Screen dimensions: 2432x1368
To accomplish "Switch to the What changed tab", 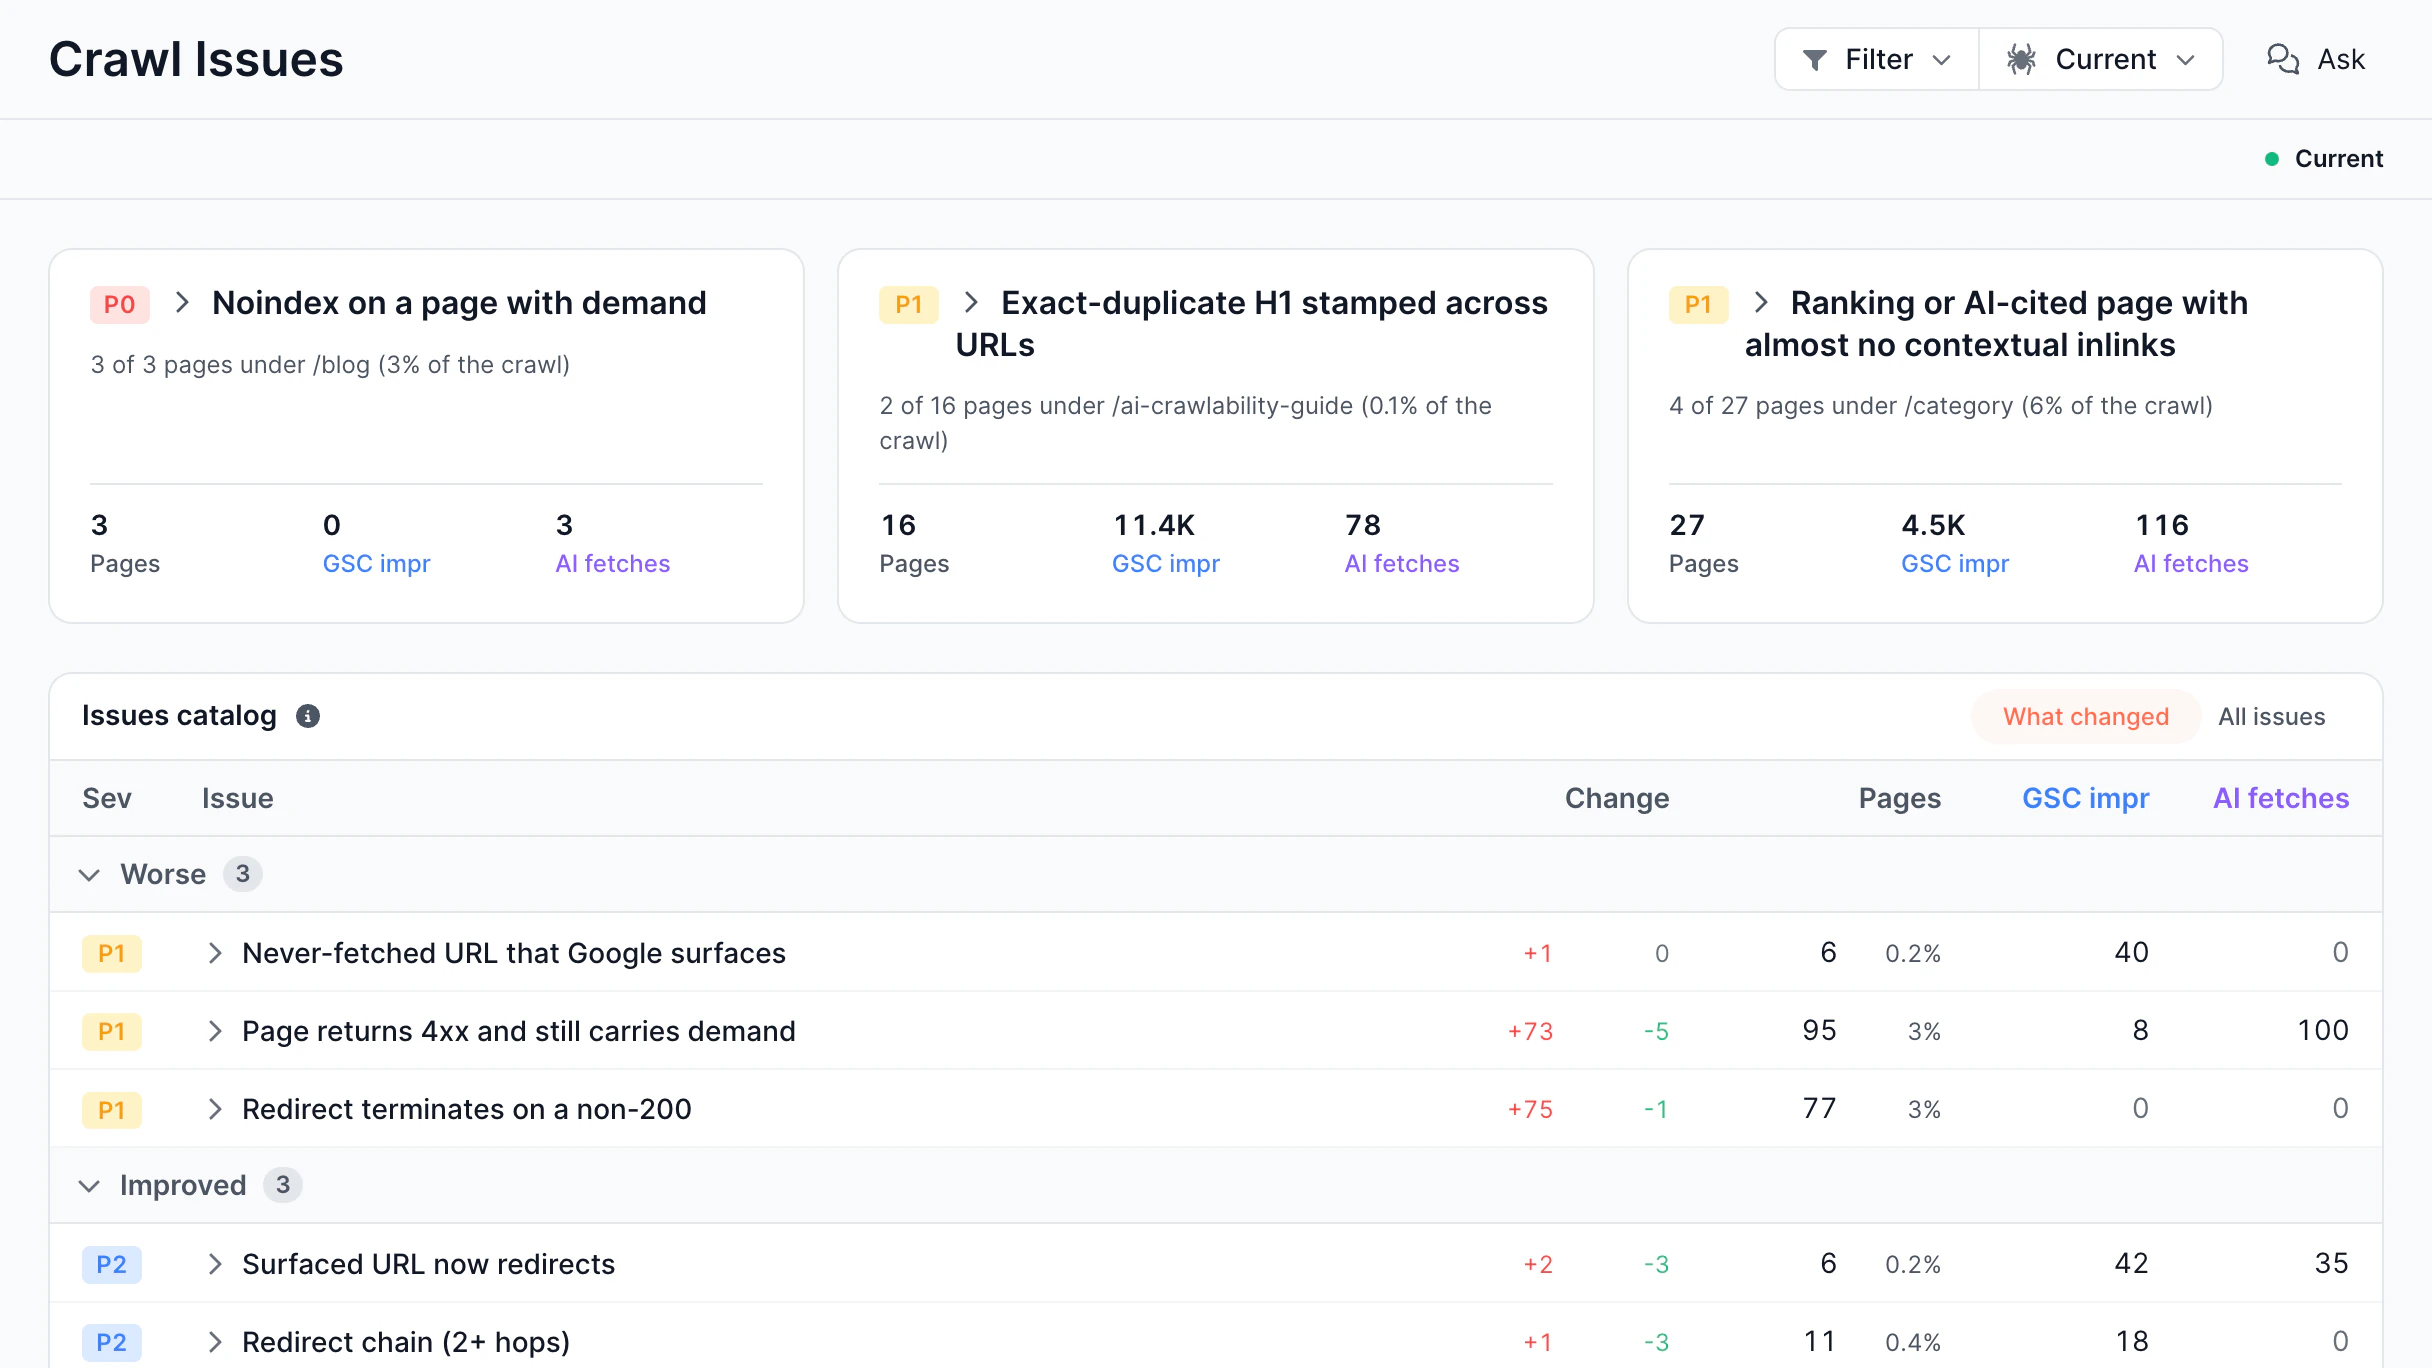I will [x=2086, y=716].
